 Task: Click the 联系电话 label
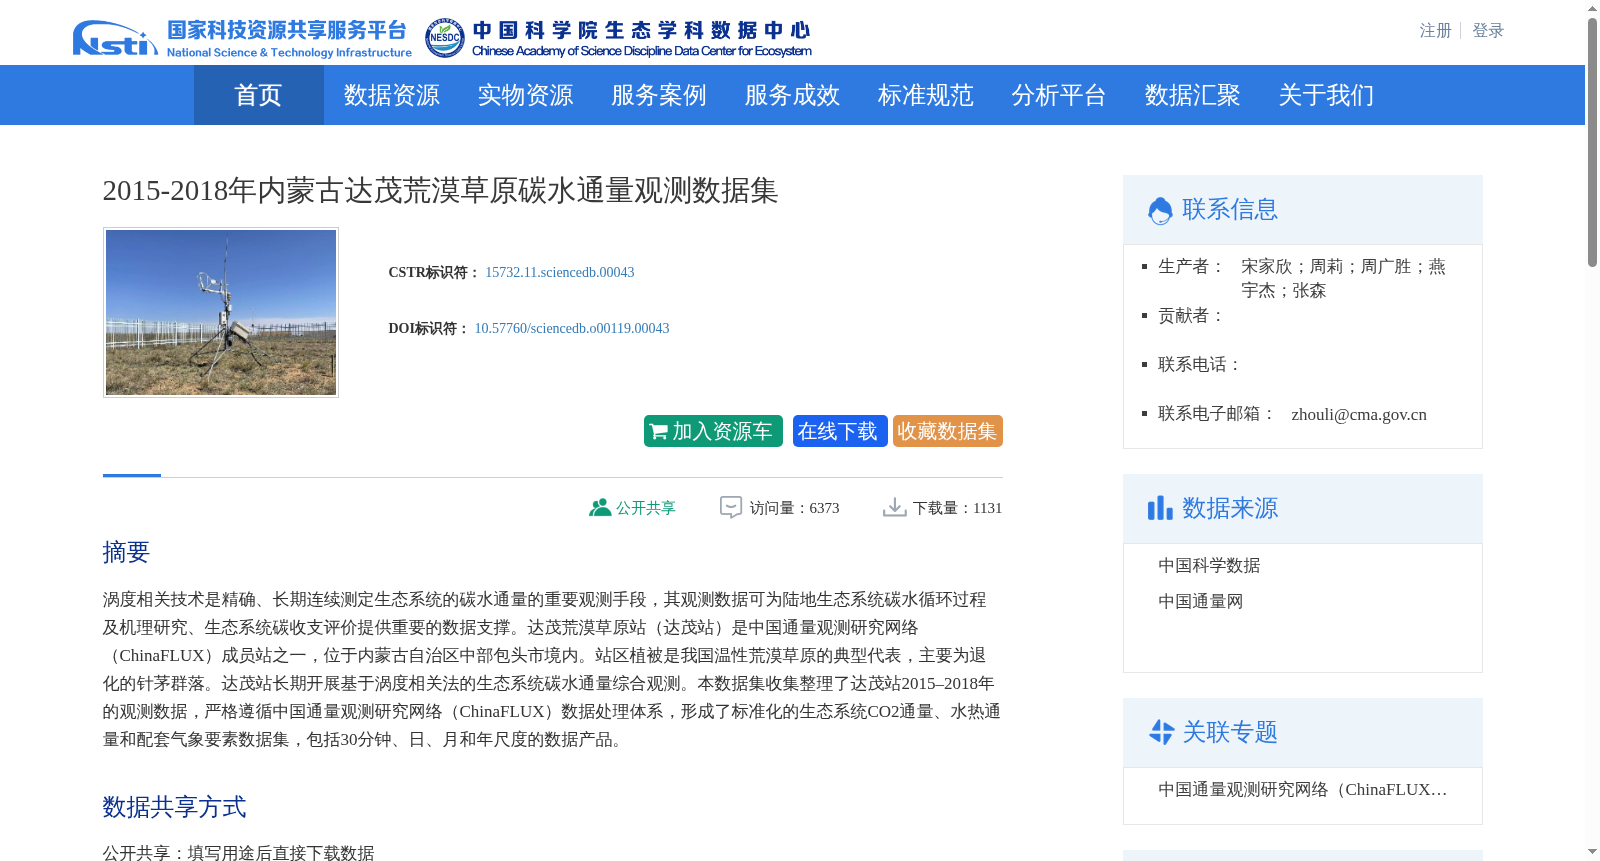(x=1200, y=365)
